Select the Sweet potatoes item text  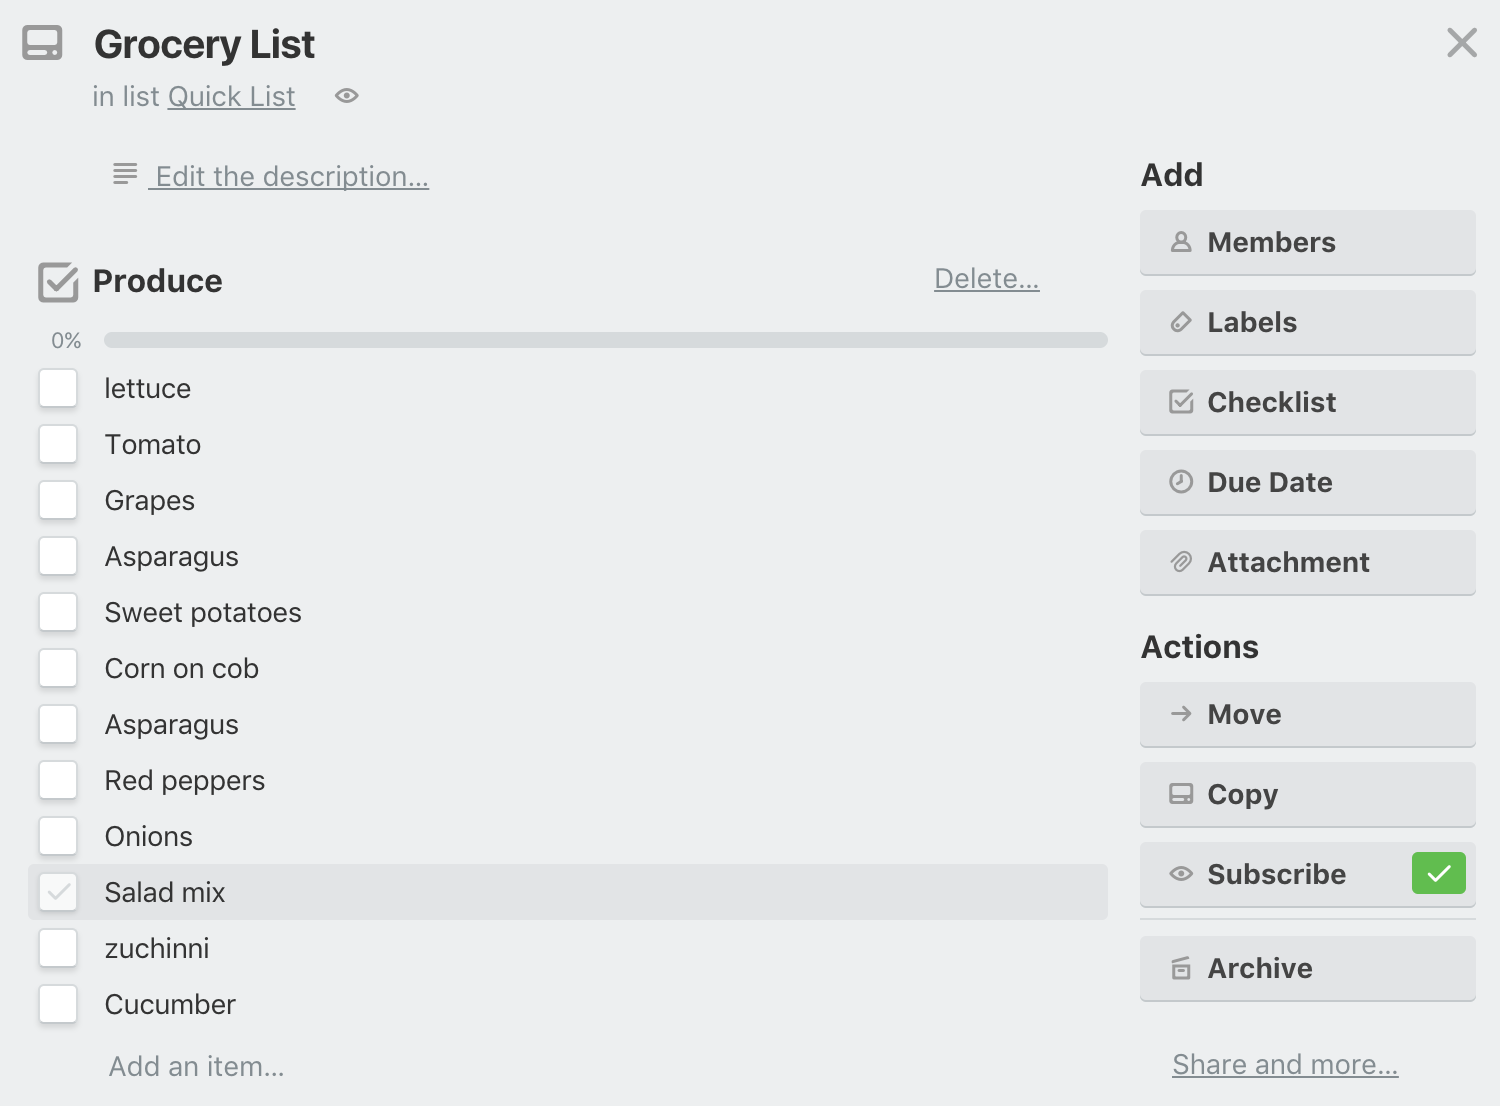203,613
